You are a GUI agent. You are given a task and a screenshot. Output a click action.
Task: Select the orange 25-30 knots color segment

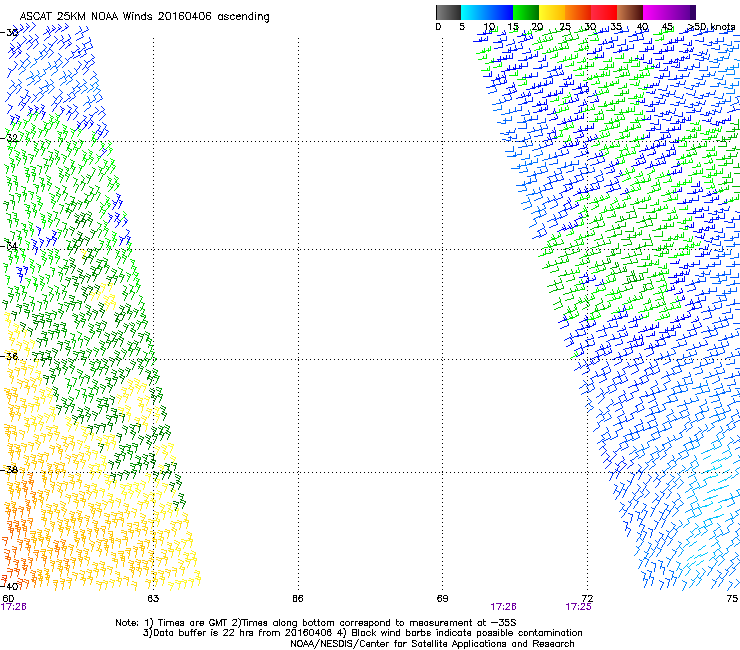click(578, 12)
